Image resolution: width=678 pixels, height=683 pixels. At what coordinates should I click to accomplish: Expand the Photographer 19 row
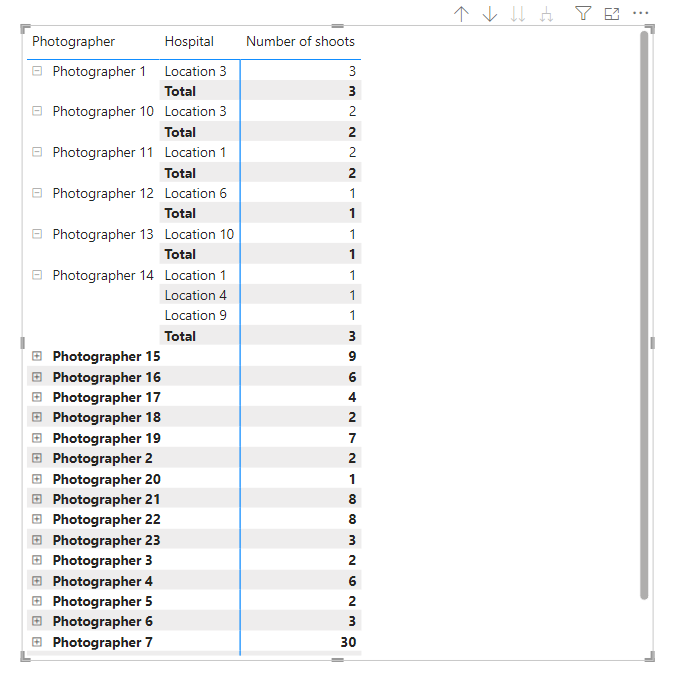click(37, 438)
